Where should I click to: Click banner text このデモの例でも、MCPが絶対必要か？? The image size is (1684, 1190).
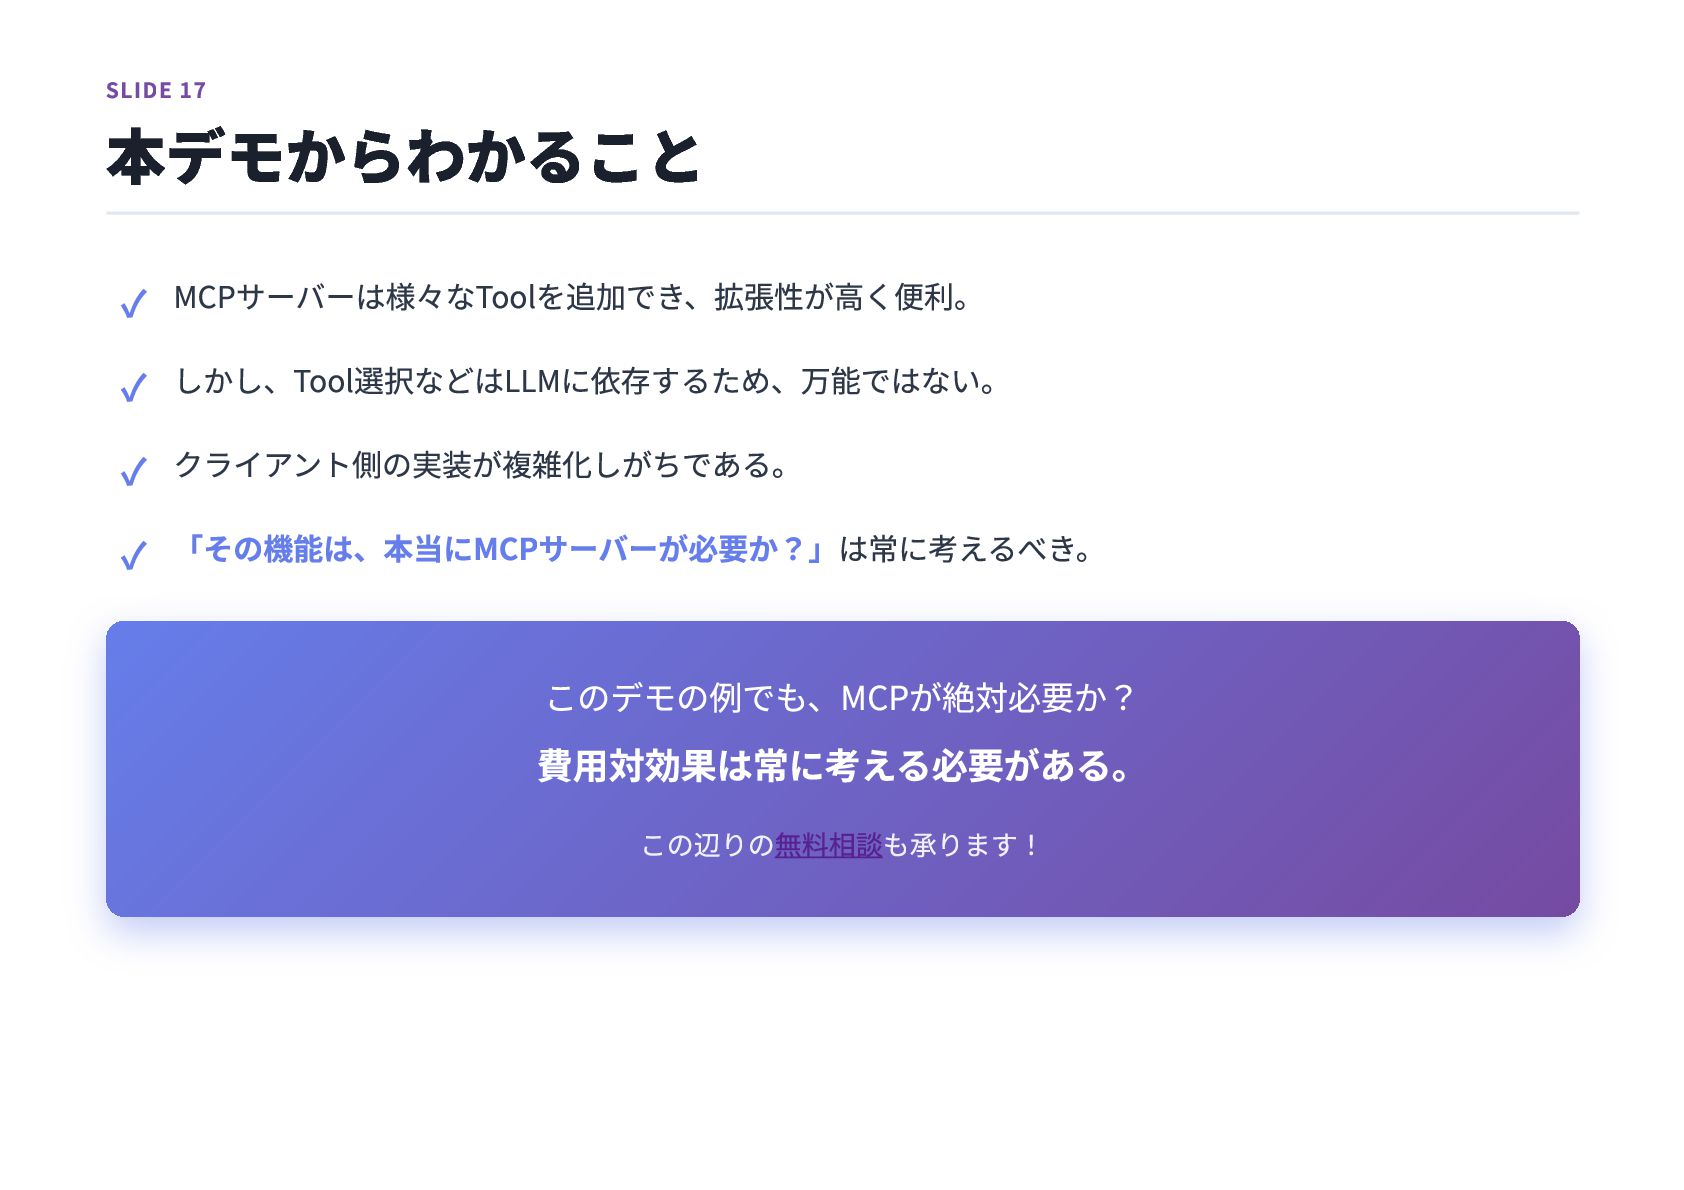point(842,697)
